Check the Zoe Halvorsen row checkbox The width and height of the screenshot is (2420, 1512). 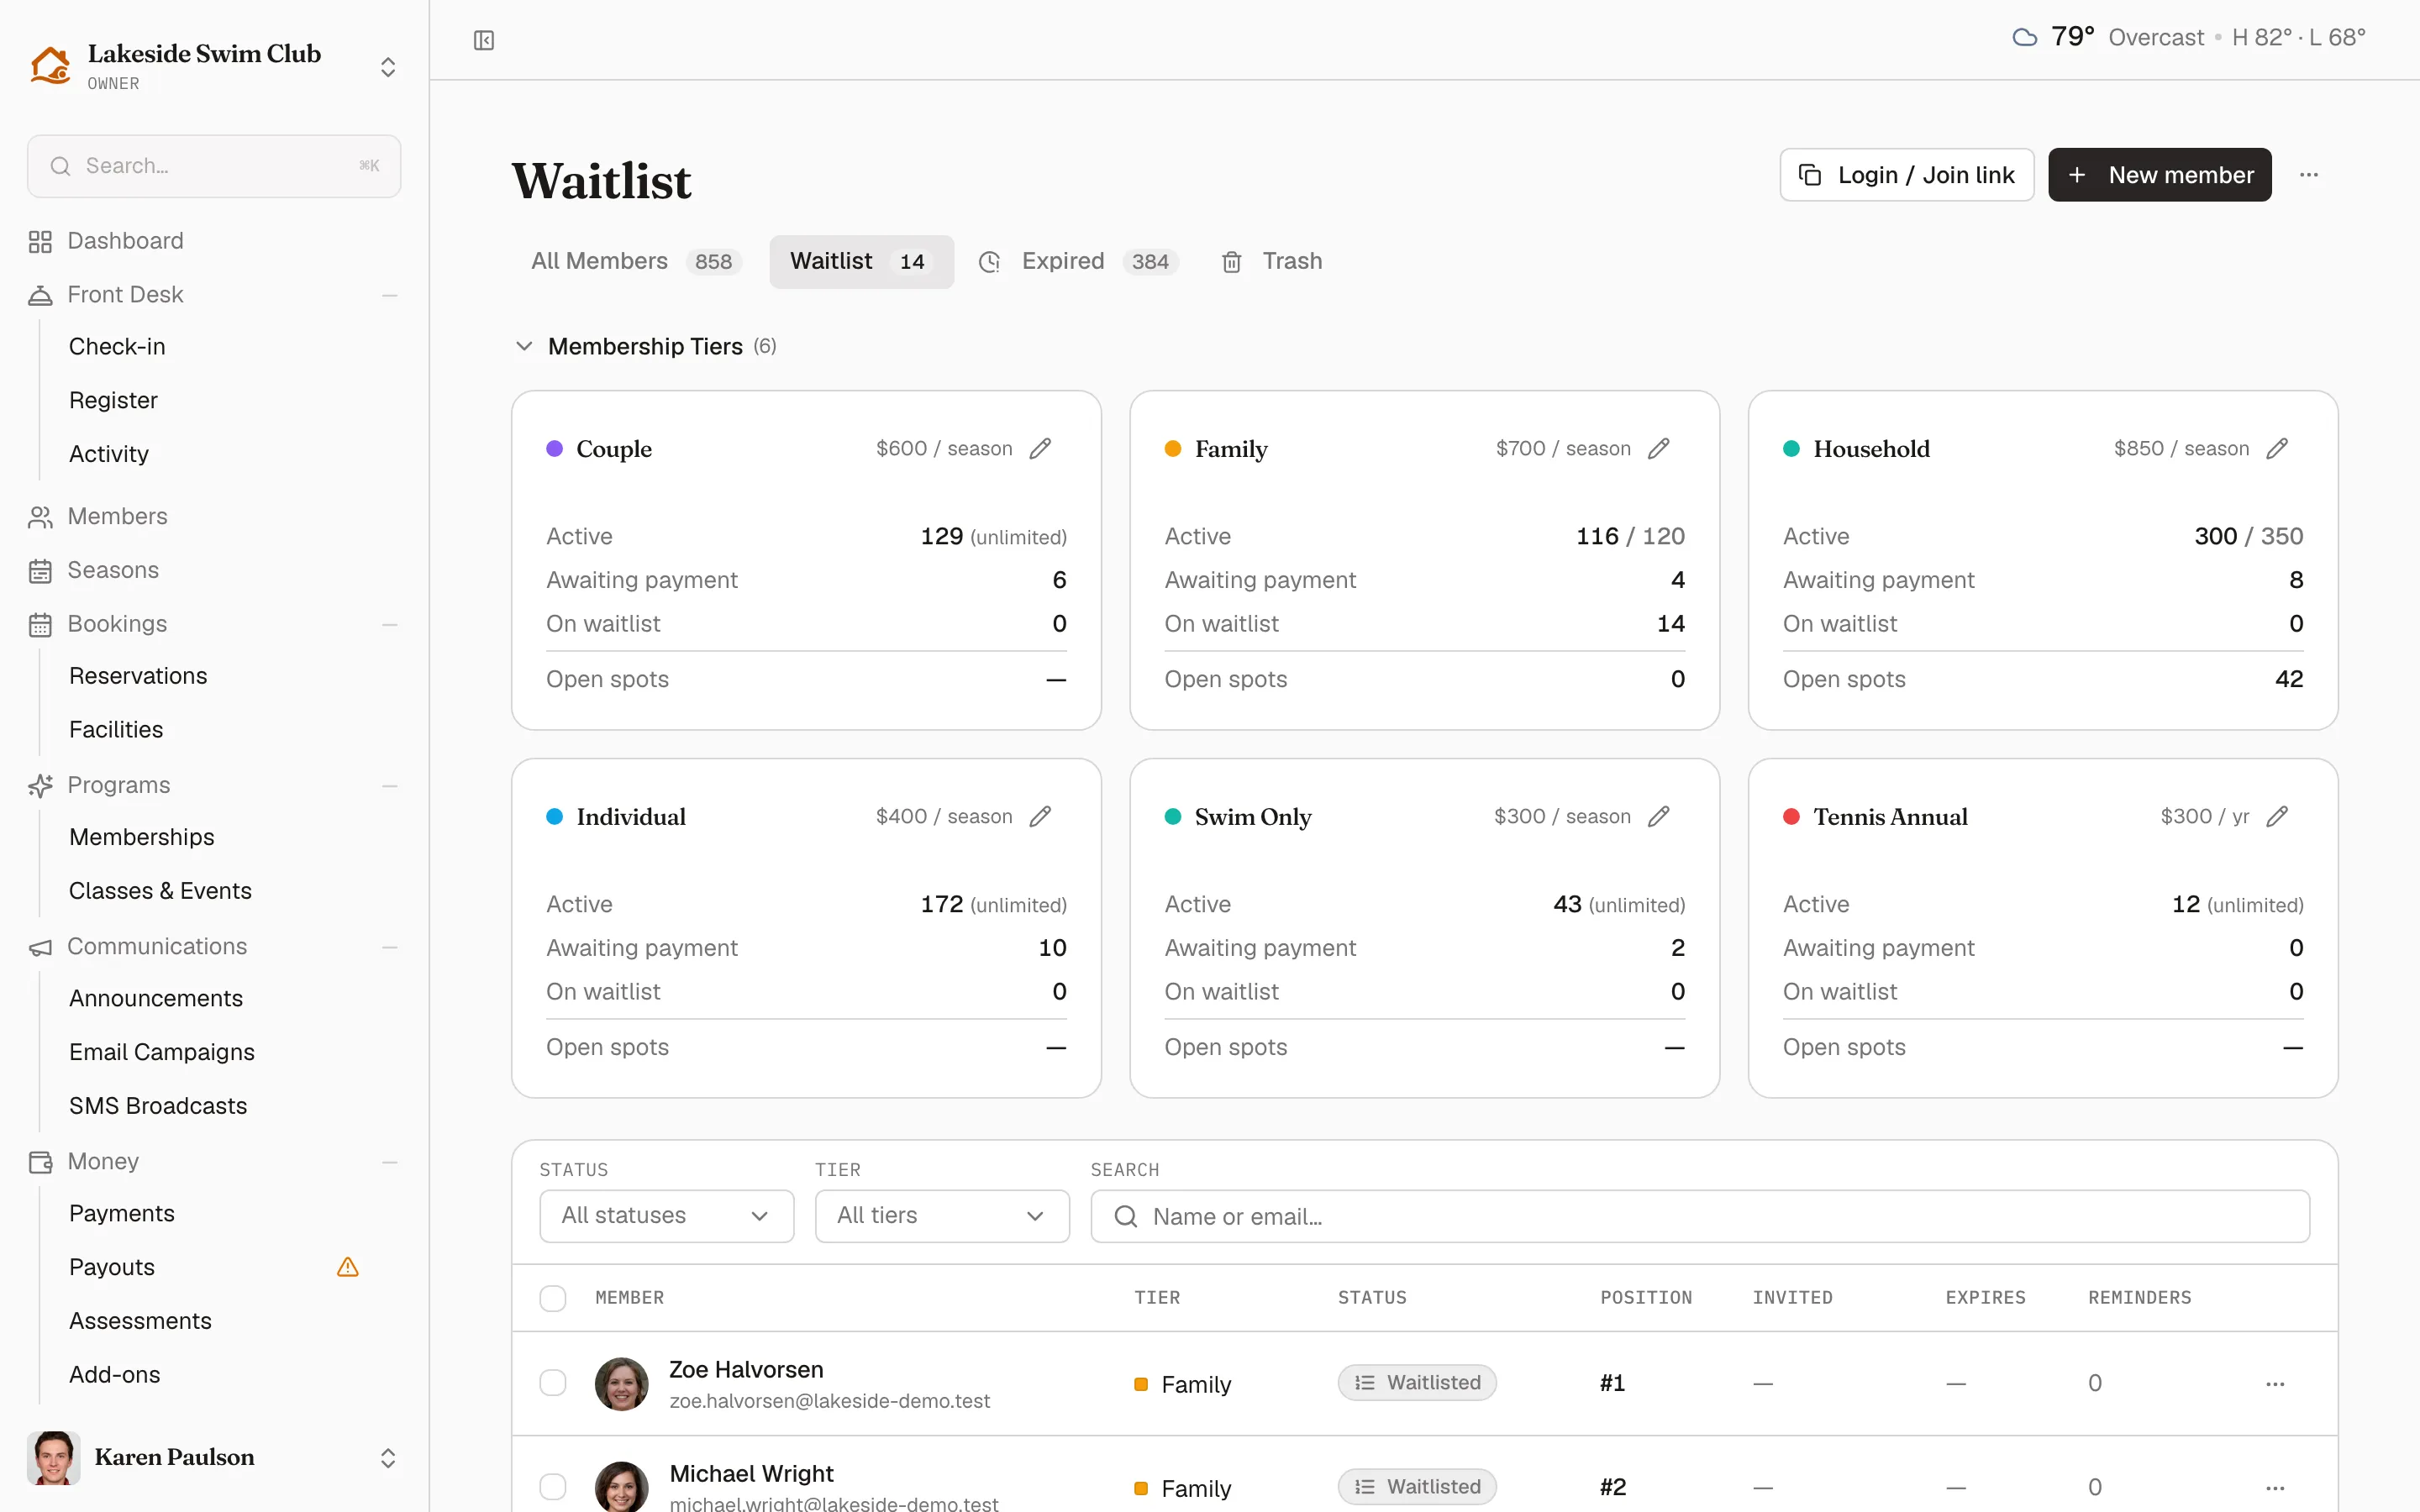553,1383
